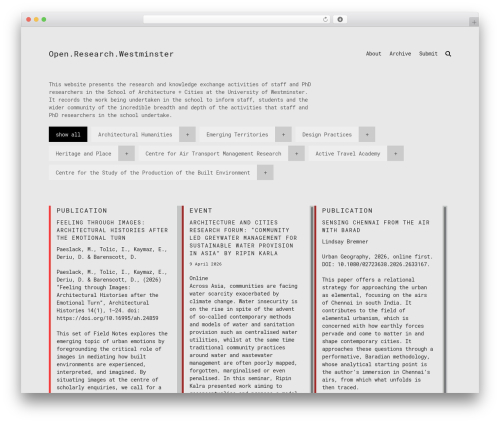Filter by Centre for Air Transport Management Research
Screen dimensions: 500x423
pyautogui.click(x=213, y=153)
